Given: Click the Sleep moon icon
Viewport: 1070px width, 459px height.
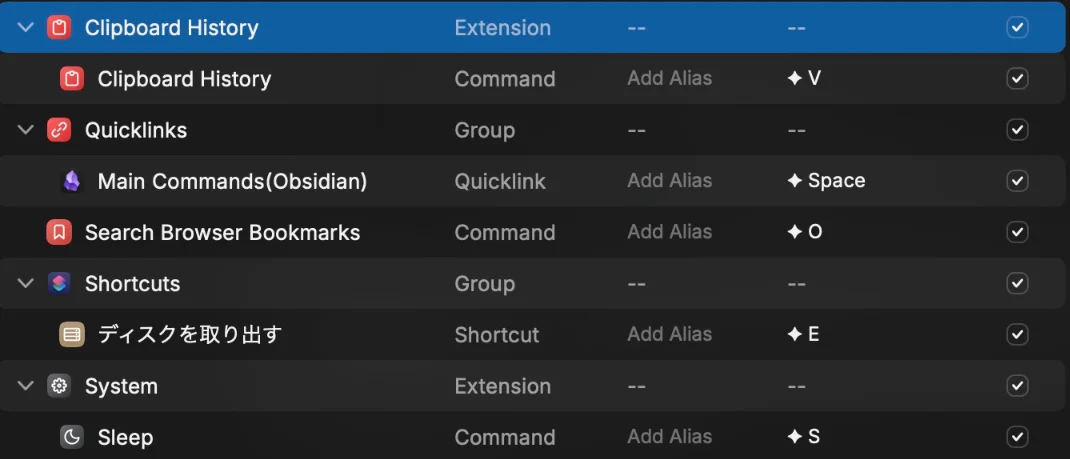Looking at the screenshot, I should pos(72,437).
